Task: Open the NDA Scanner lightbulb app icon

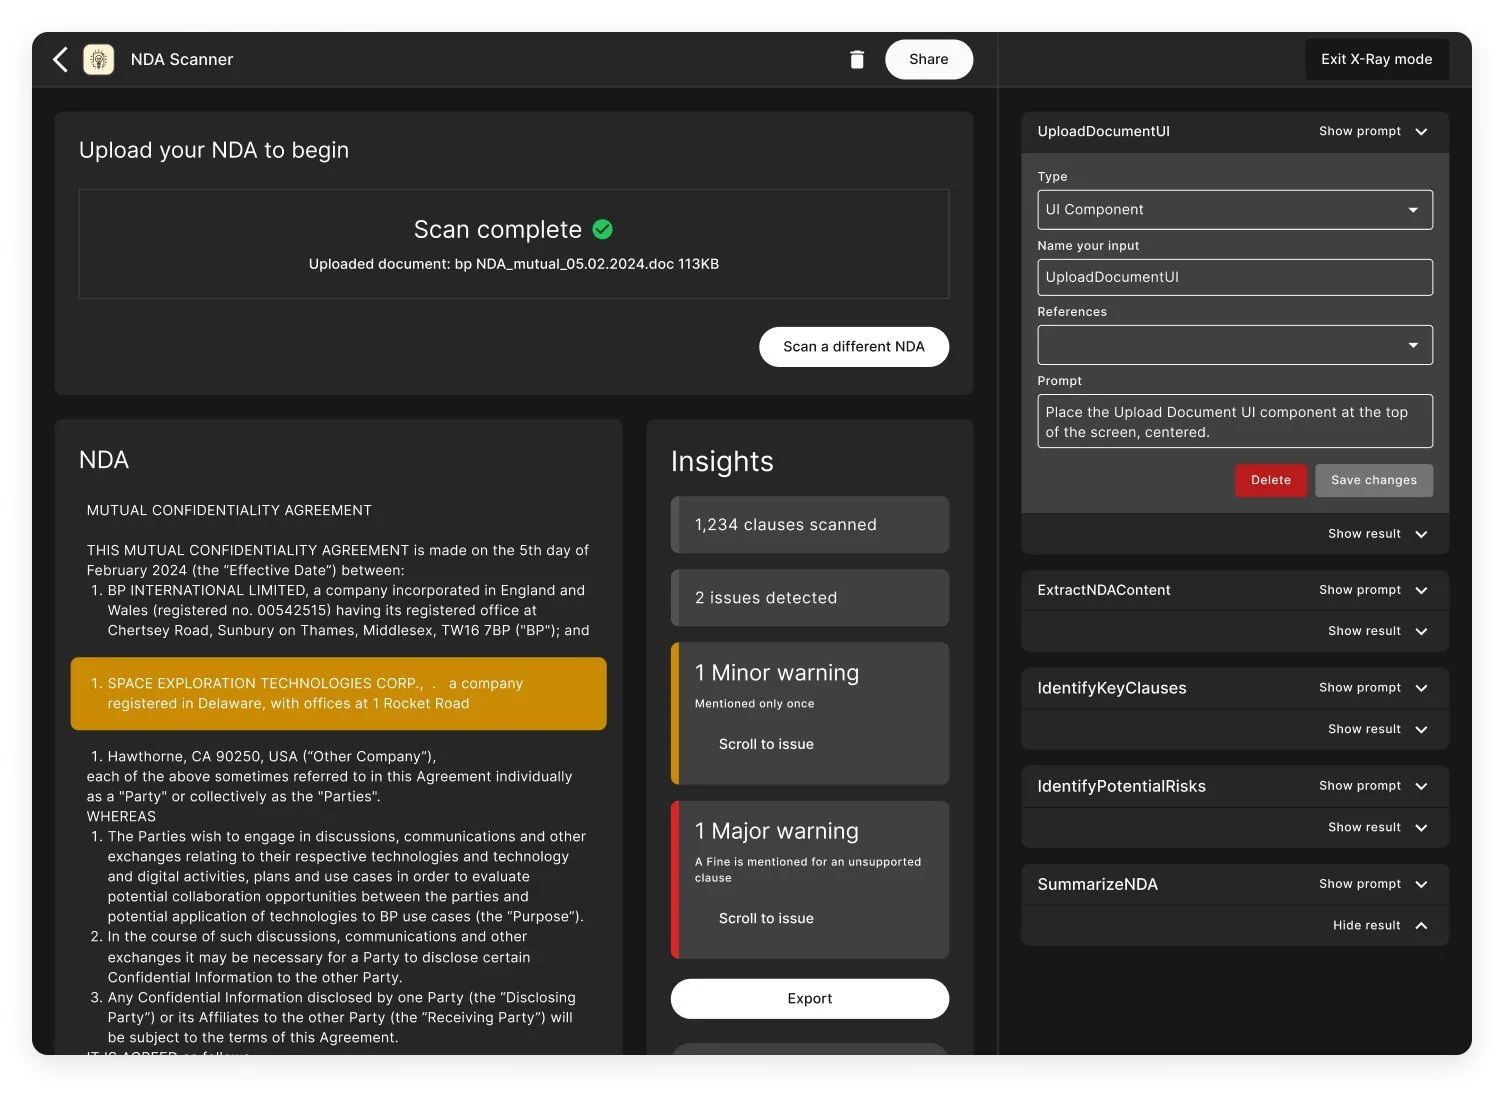Action: pyautogui.click(x=98, y=59)
